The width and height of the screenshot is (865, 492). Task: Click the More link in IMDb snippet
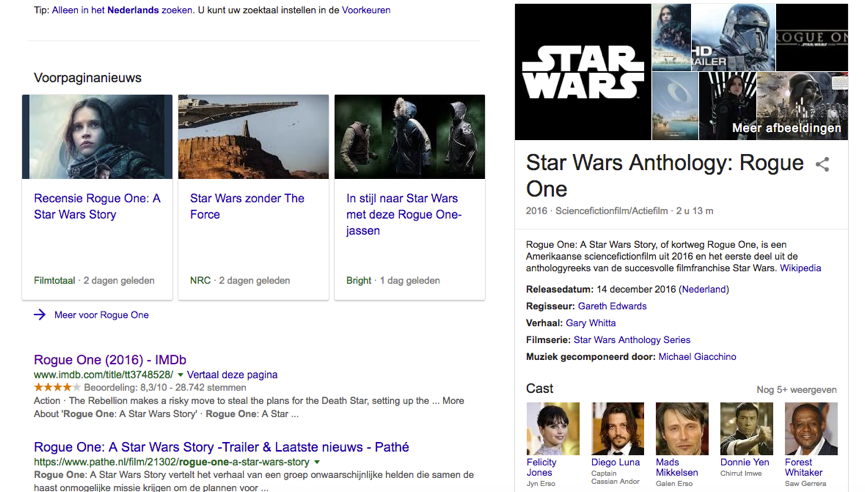pos(453,400)
